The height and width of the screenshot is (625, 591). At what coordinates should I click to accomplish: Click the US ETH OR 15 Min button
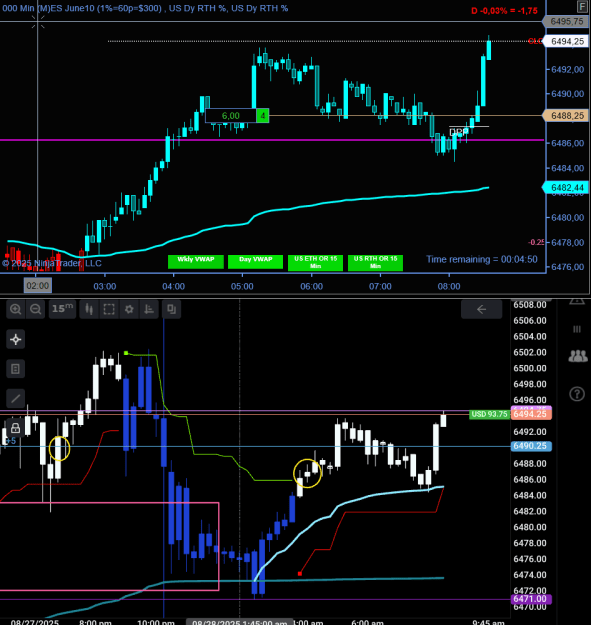point(316,263)
